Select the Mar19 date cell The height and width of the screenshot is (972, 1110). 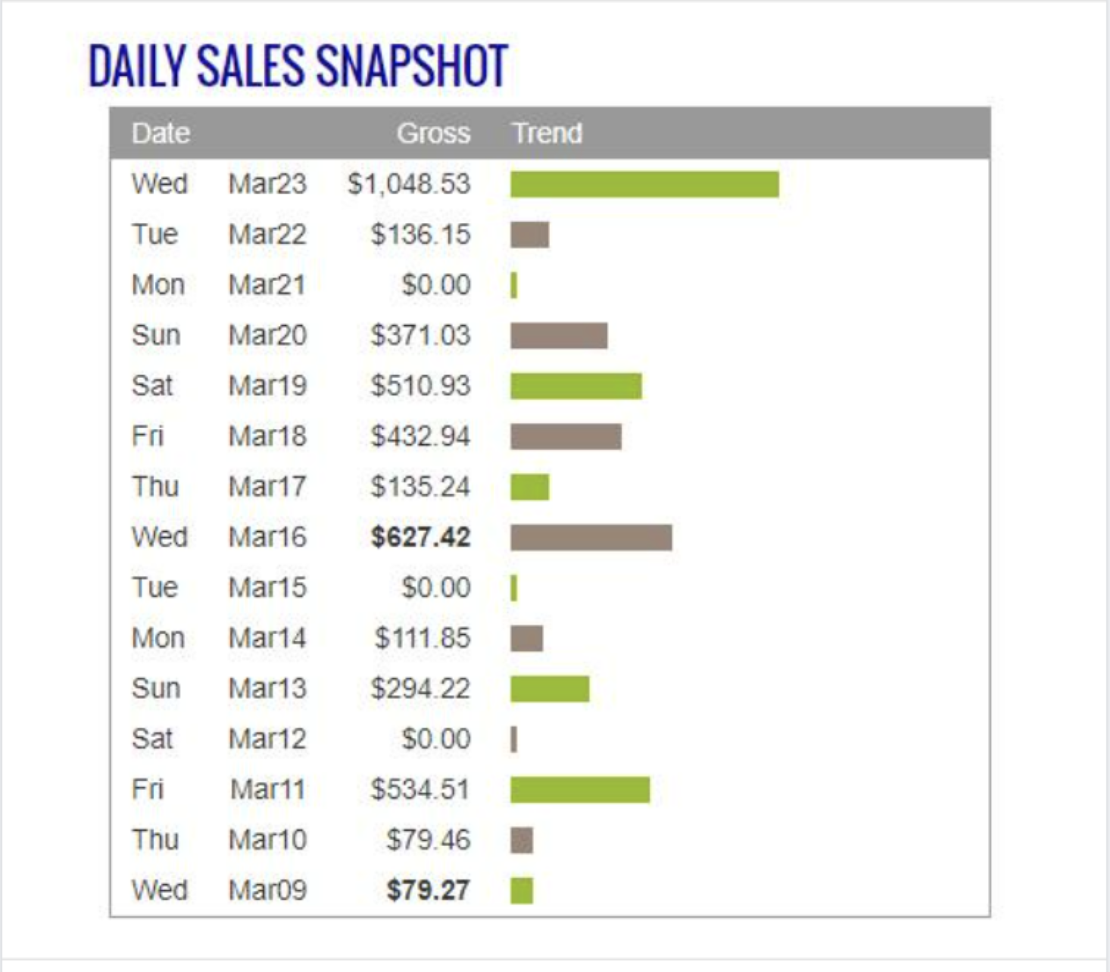267,386
